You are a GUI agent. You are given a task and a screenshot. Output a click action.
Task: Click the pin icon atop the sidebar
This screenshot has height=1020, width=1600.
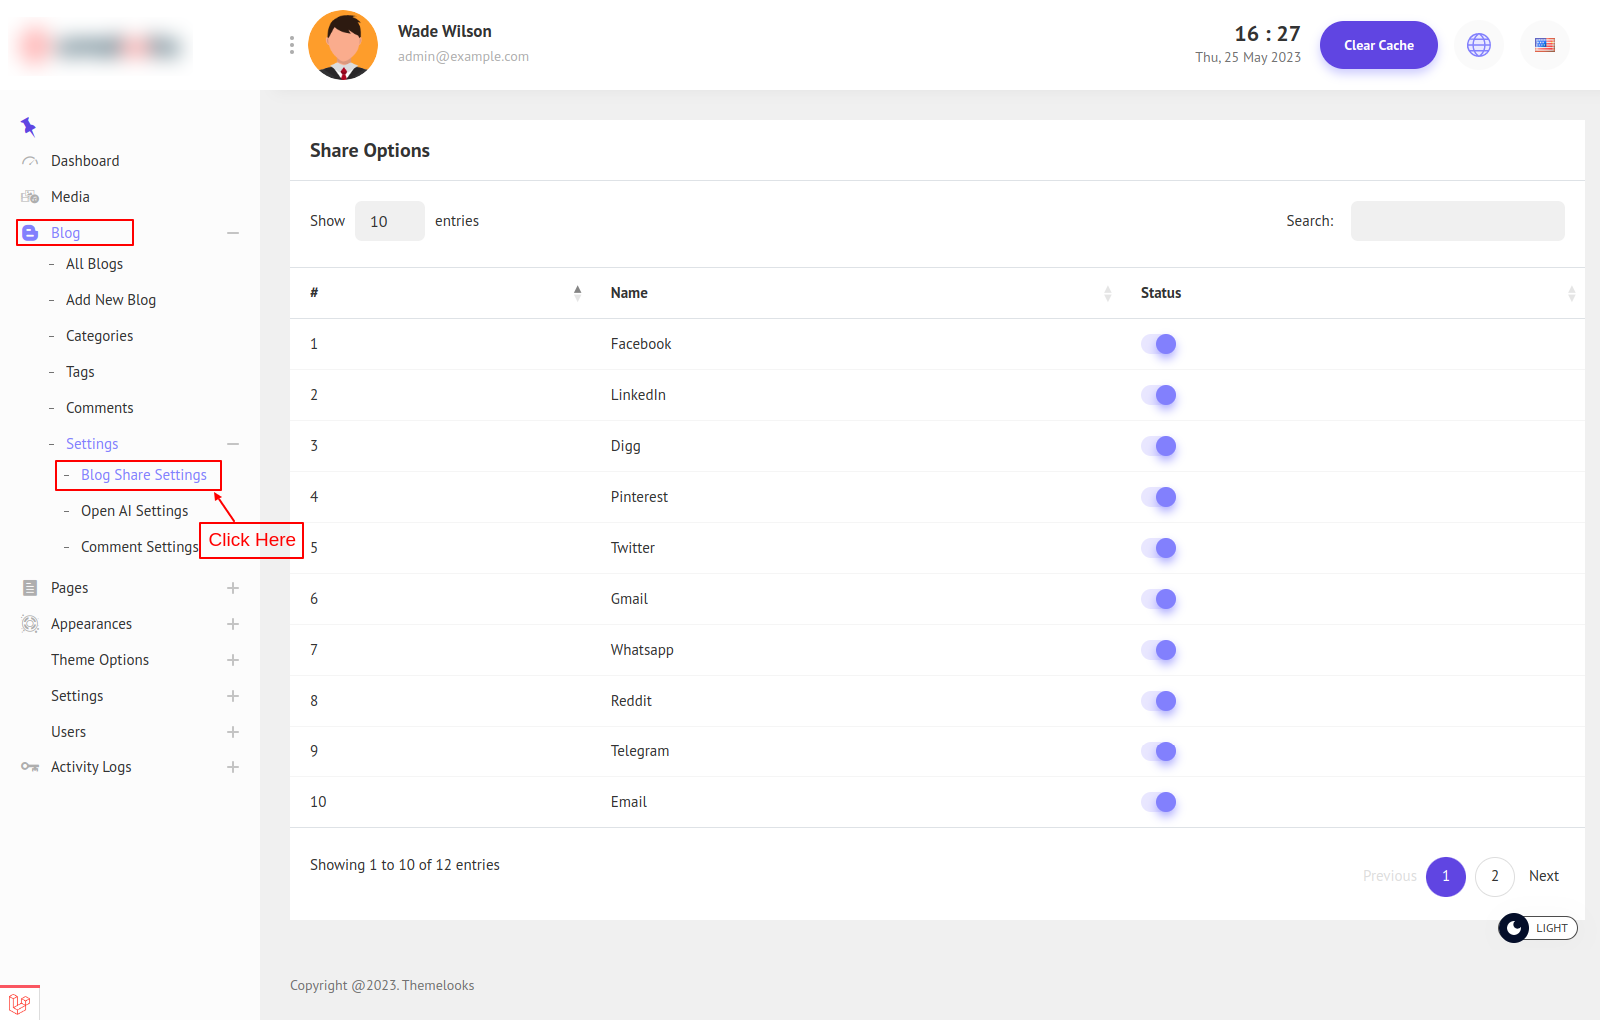click(28, 126)
